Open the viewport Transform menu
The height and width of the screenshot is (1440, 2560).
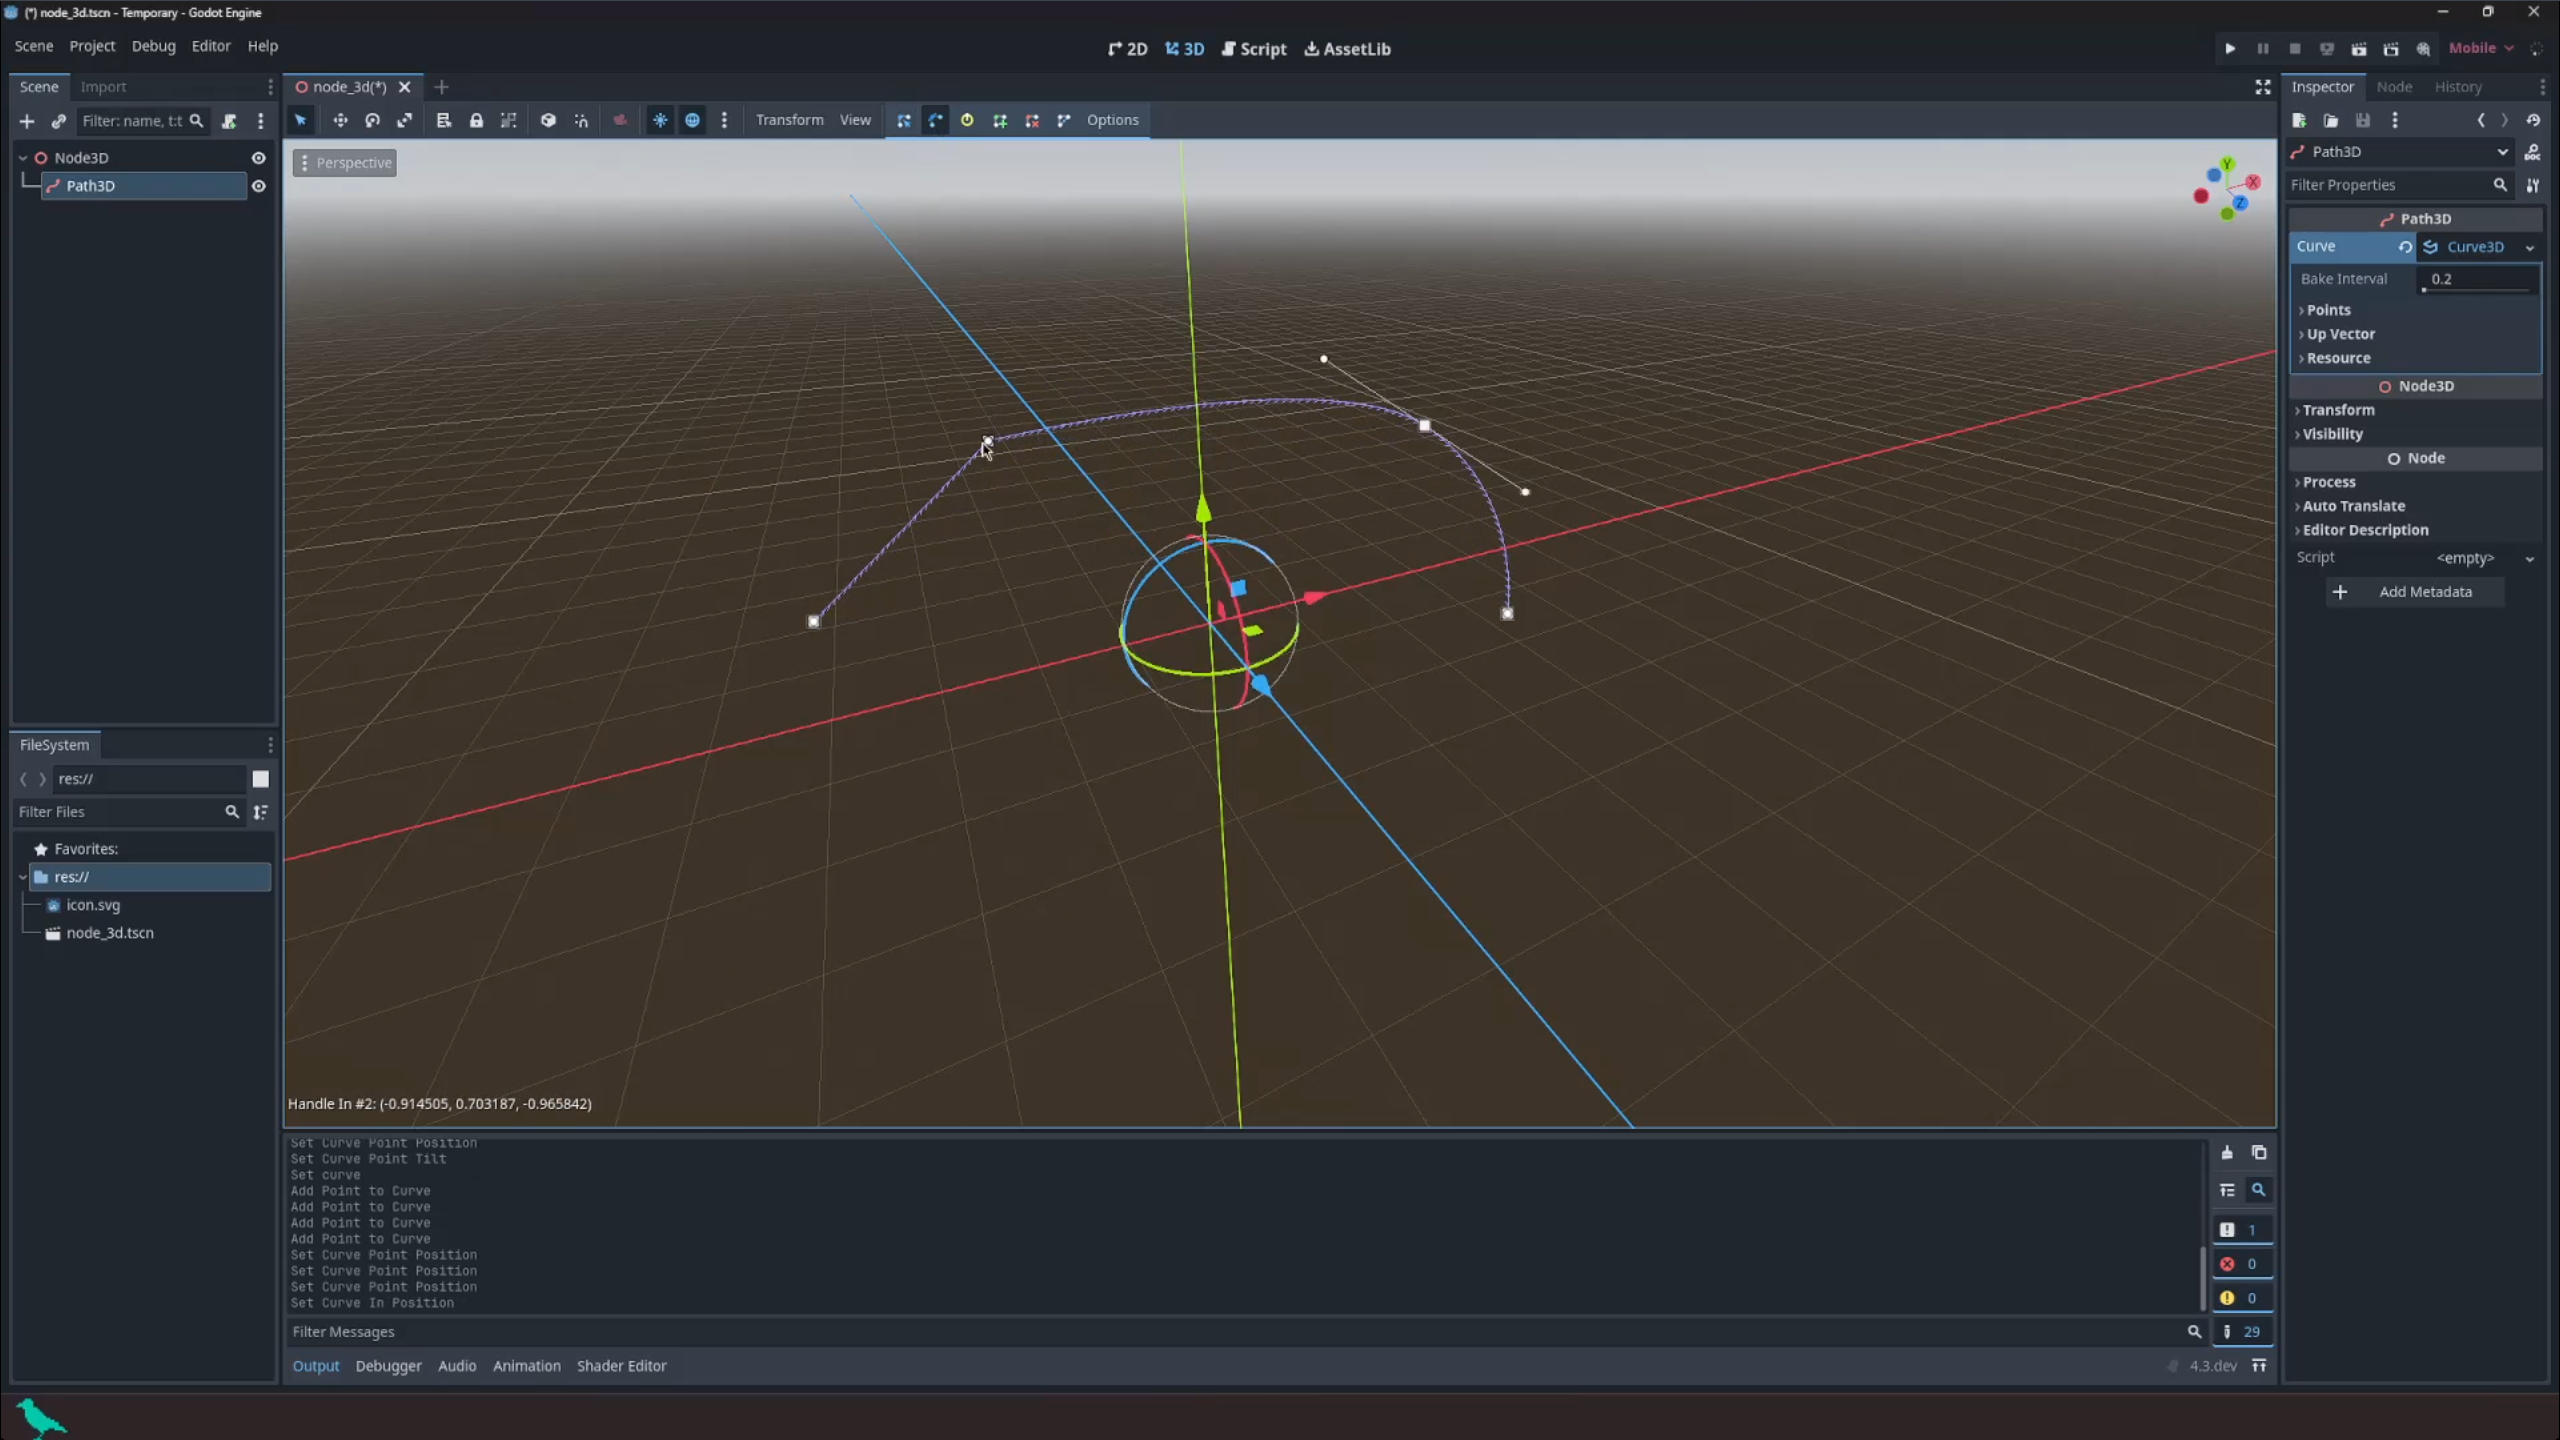[789, 120]
